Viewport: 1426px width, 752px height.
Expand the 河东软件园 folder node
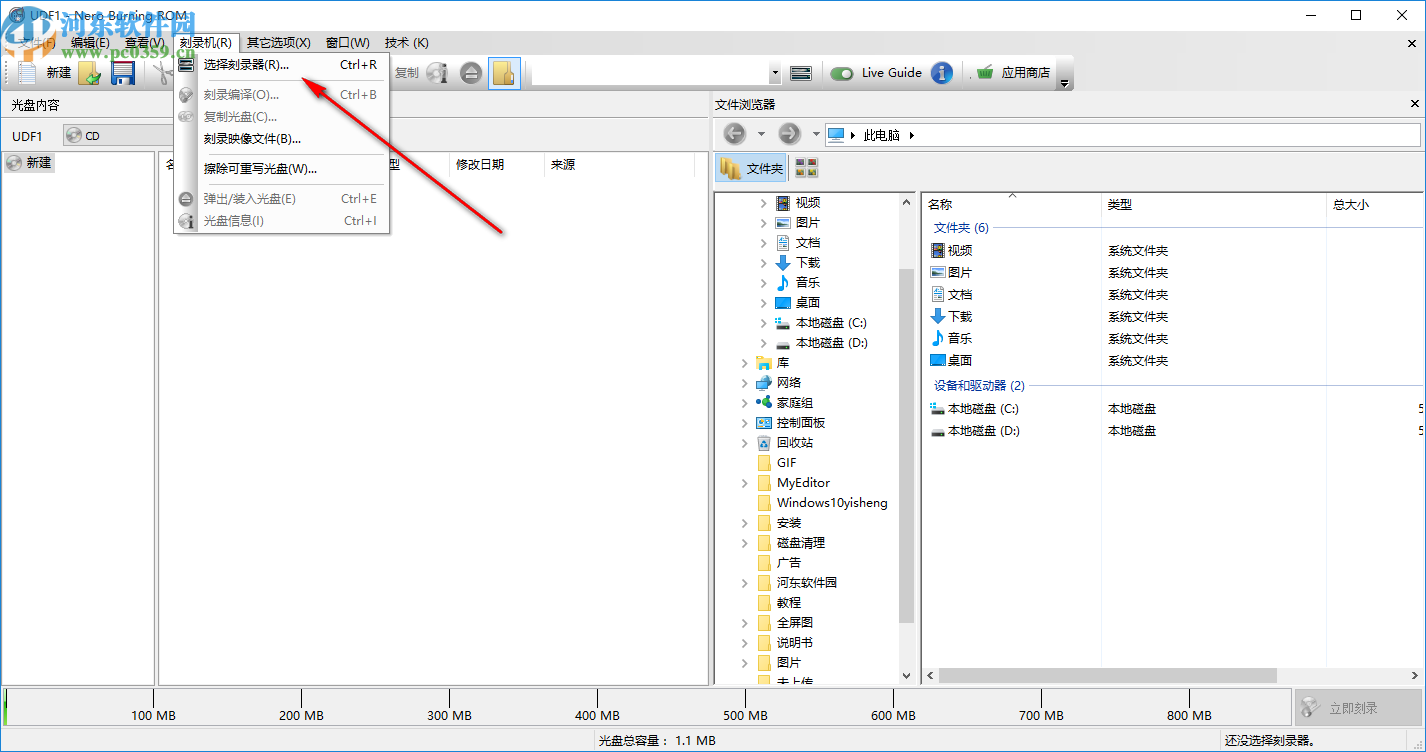tap(745, 583)
